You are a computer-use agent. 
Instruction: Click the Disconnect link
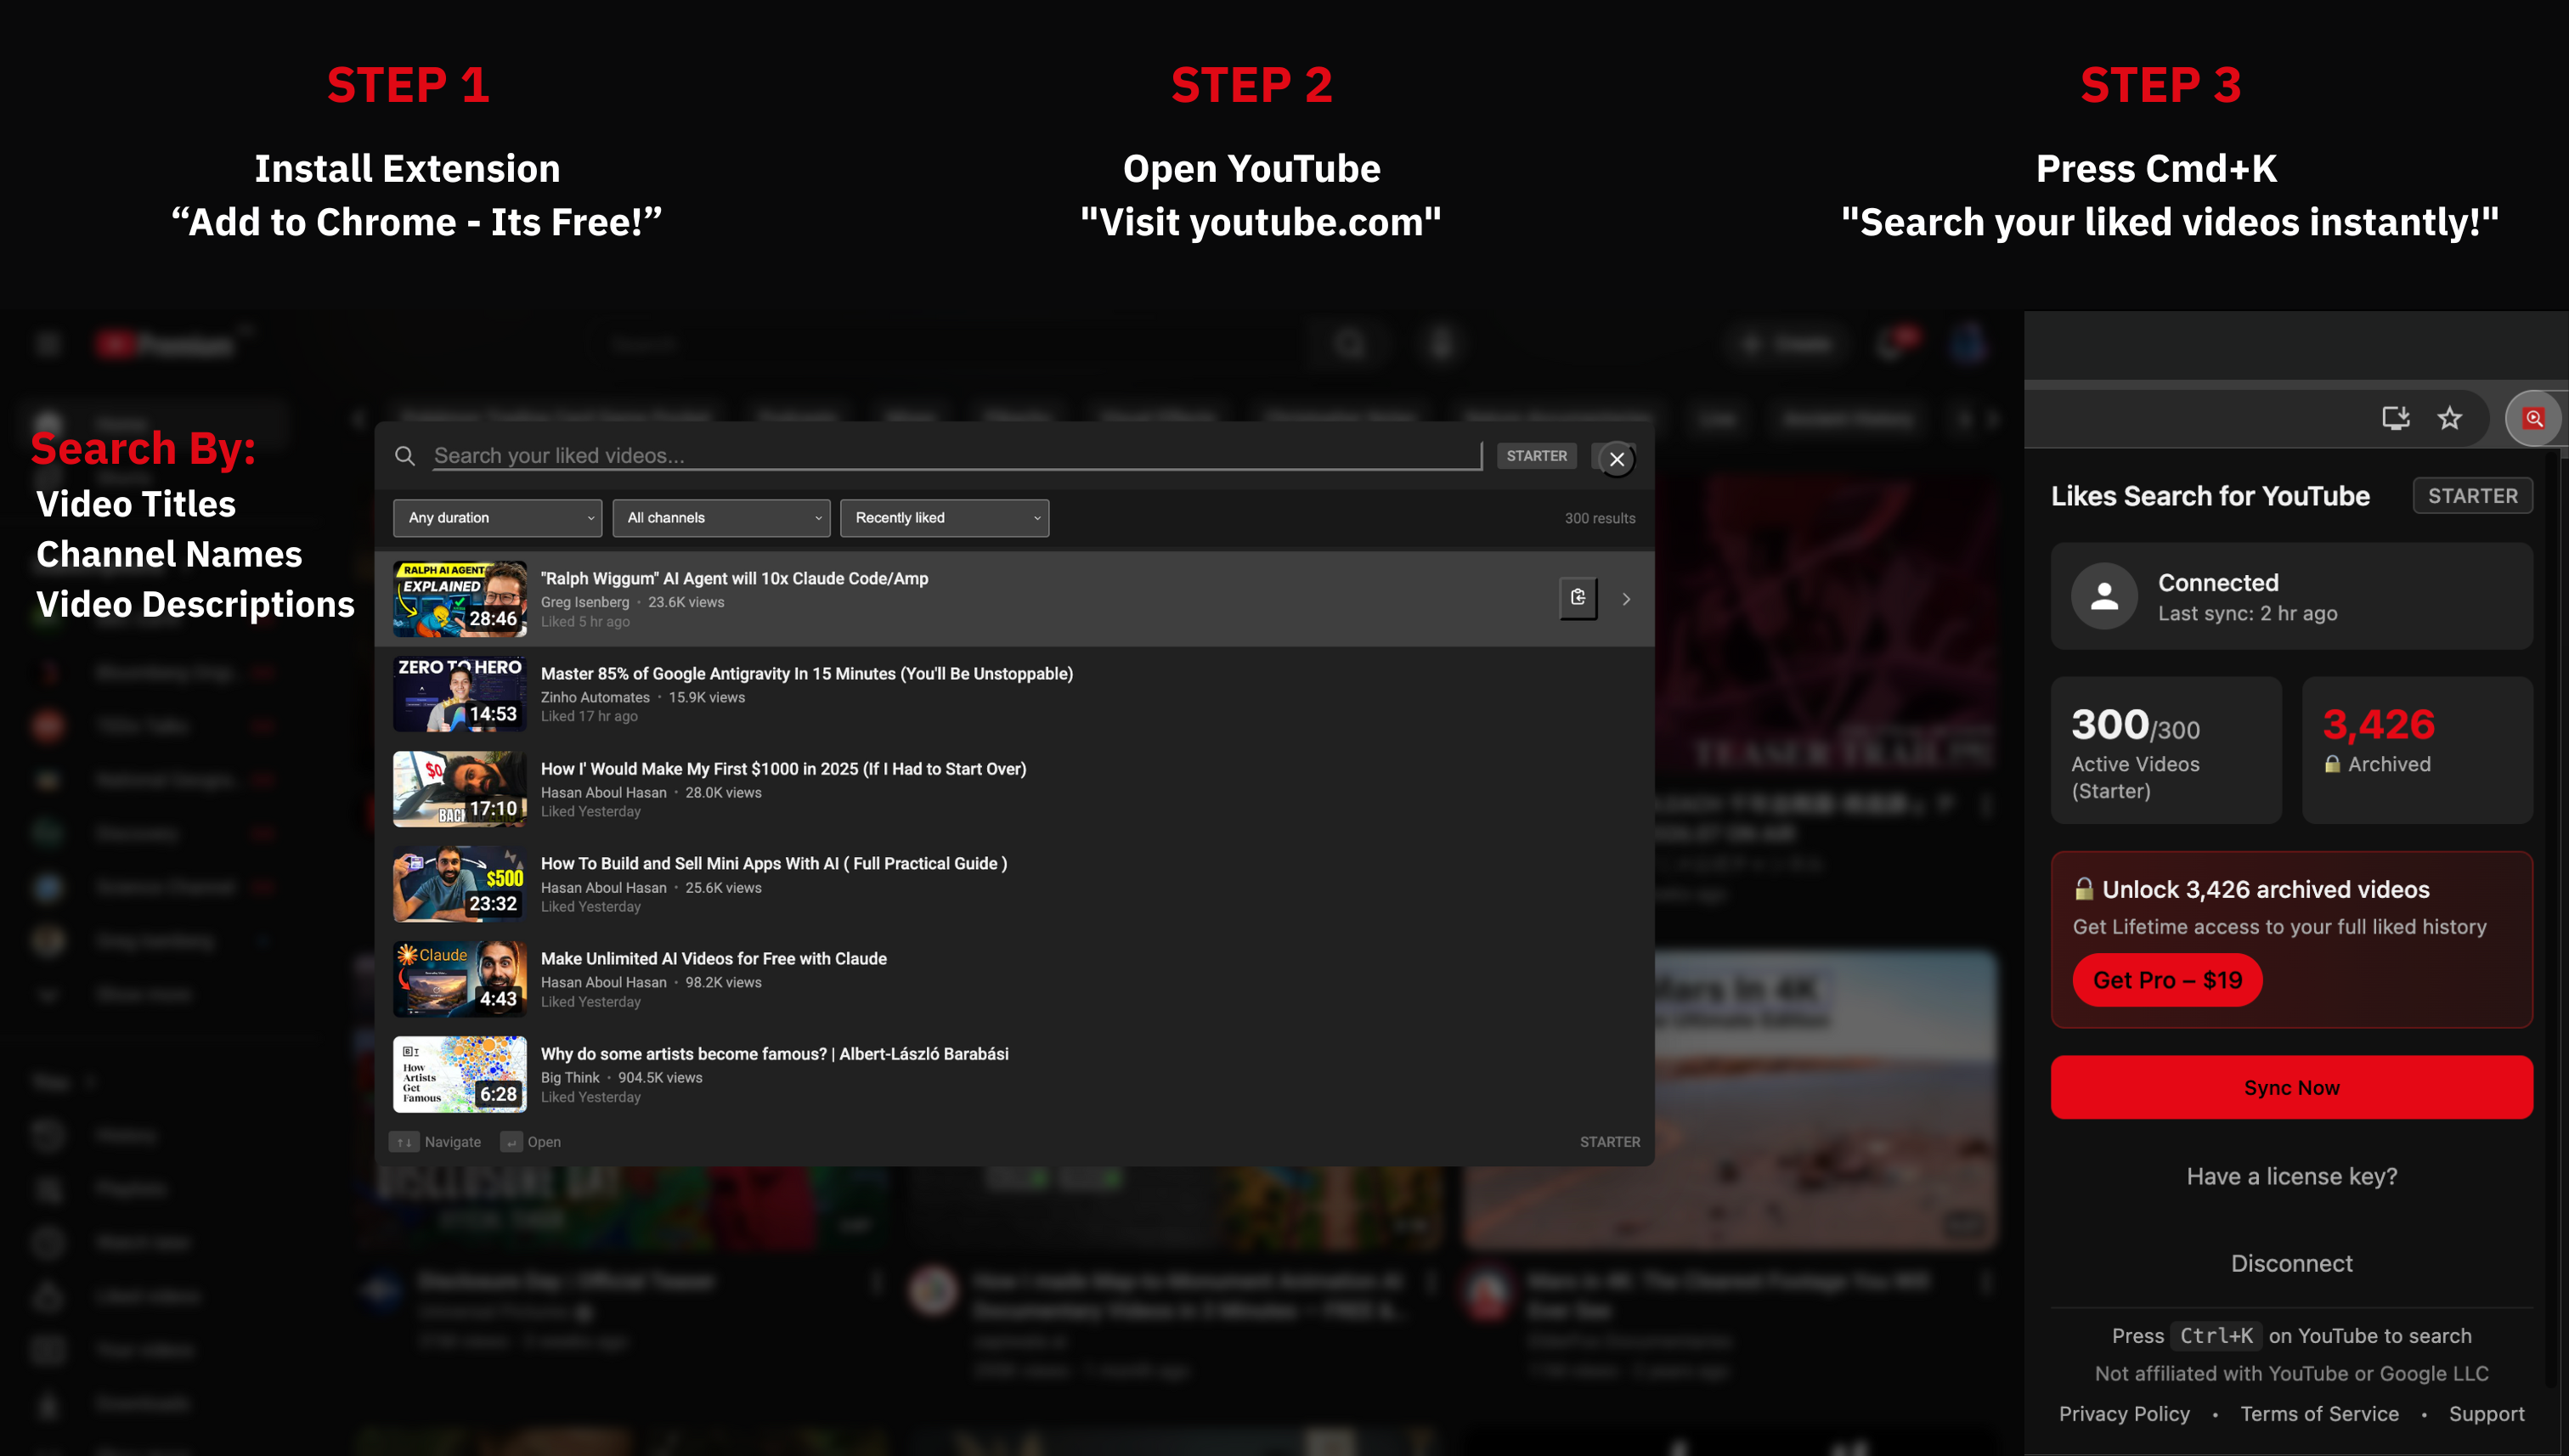(2292, 1263)
